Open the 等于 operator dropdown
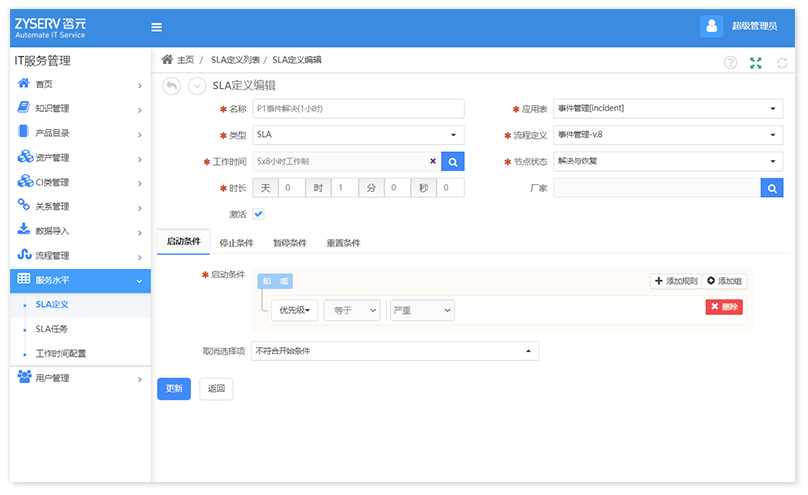This screenshot has width=808, height=495. [x=352, y=311]
